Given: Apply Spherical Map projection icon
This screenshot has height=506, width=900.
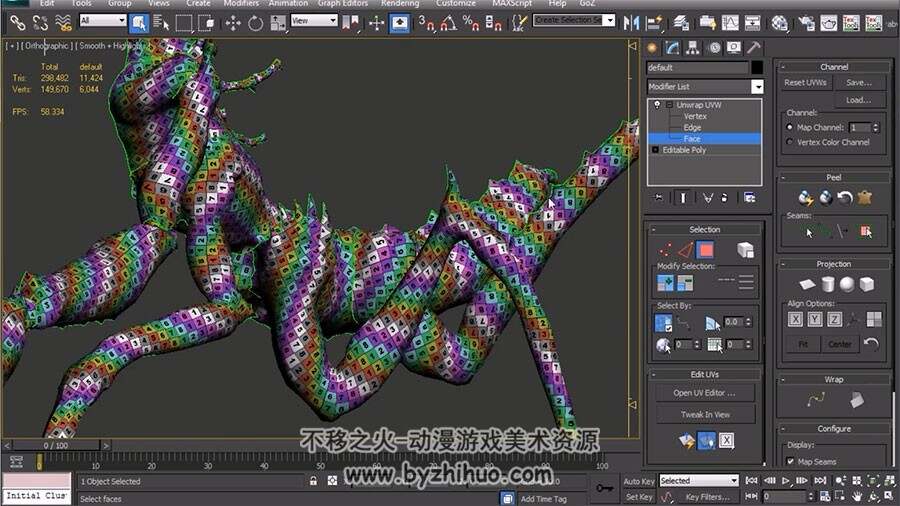Looking at the screenshot, I should [847, 285].
